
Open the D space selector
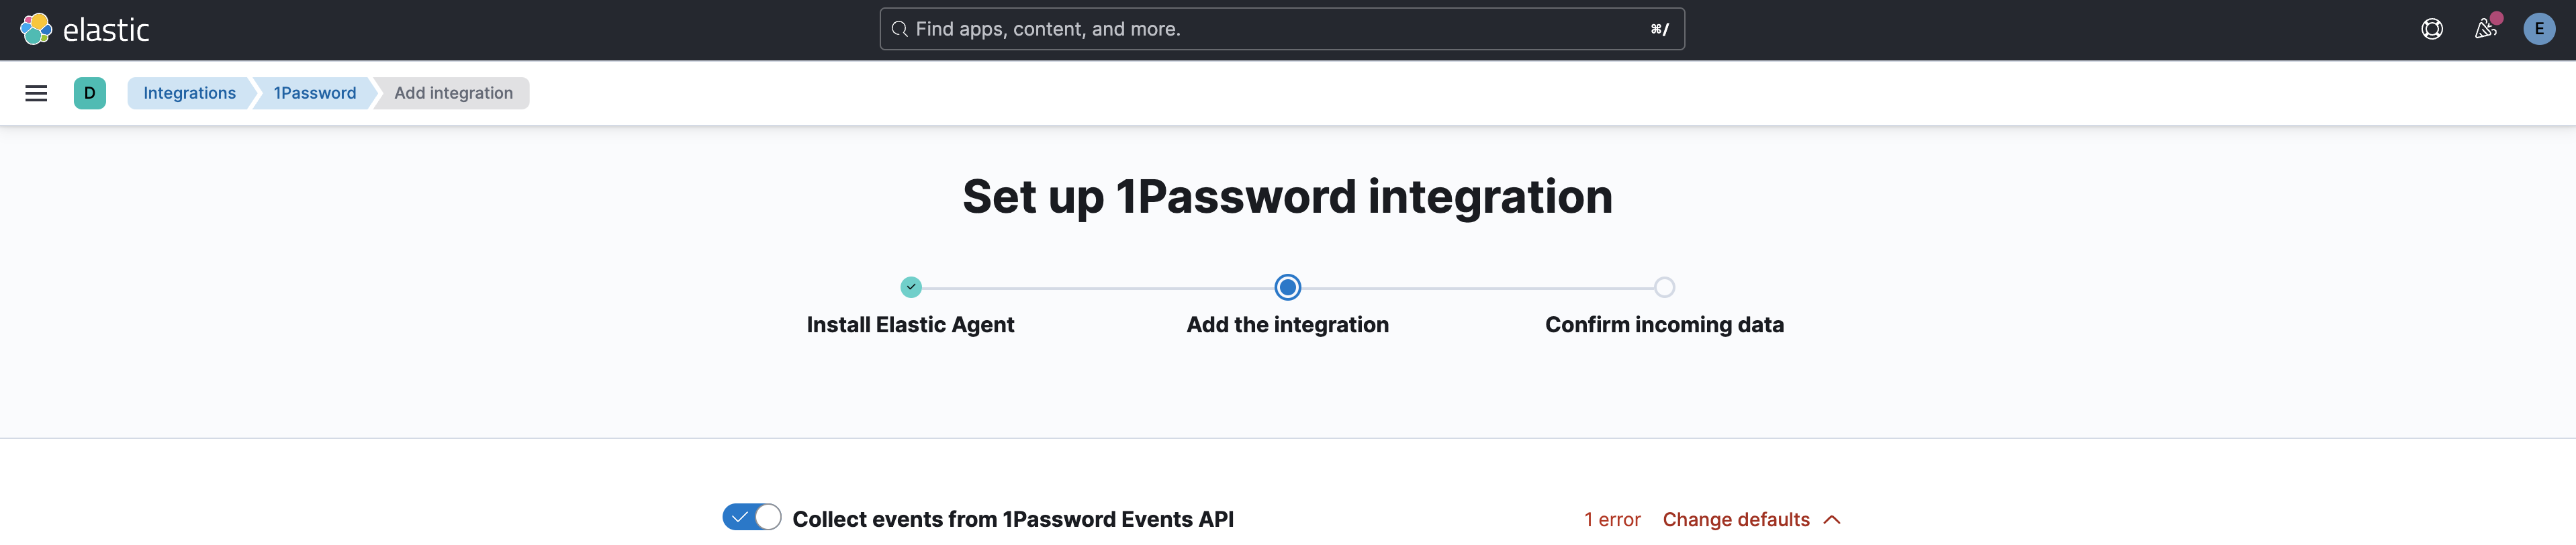point(90,93)
